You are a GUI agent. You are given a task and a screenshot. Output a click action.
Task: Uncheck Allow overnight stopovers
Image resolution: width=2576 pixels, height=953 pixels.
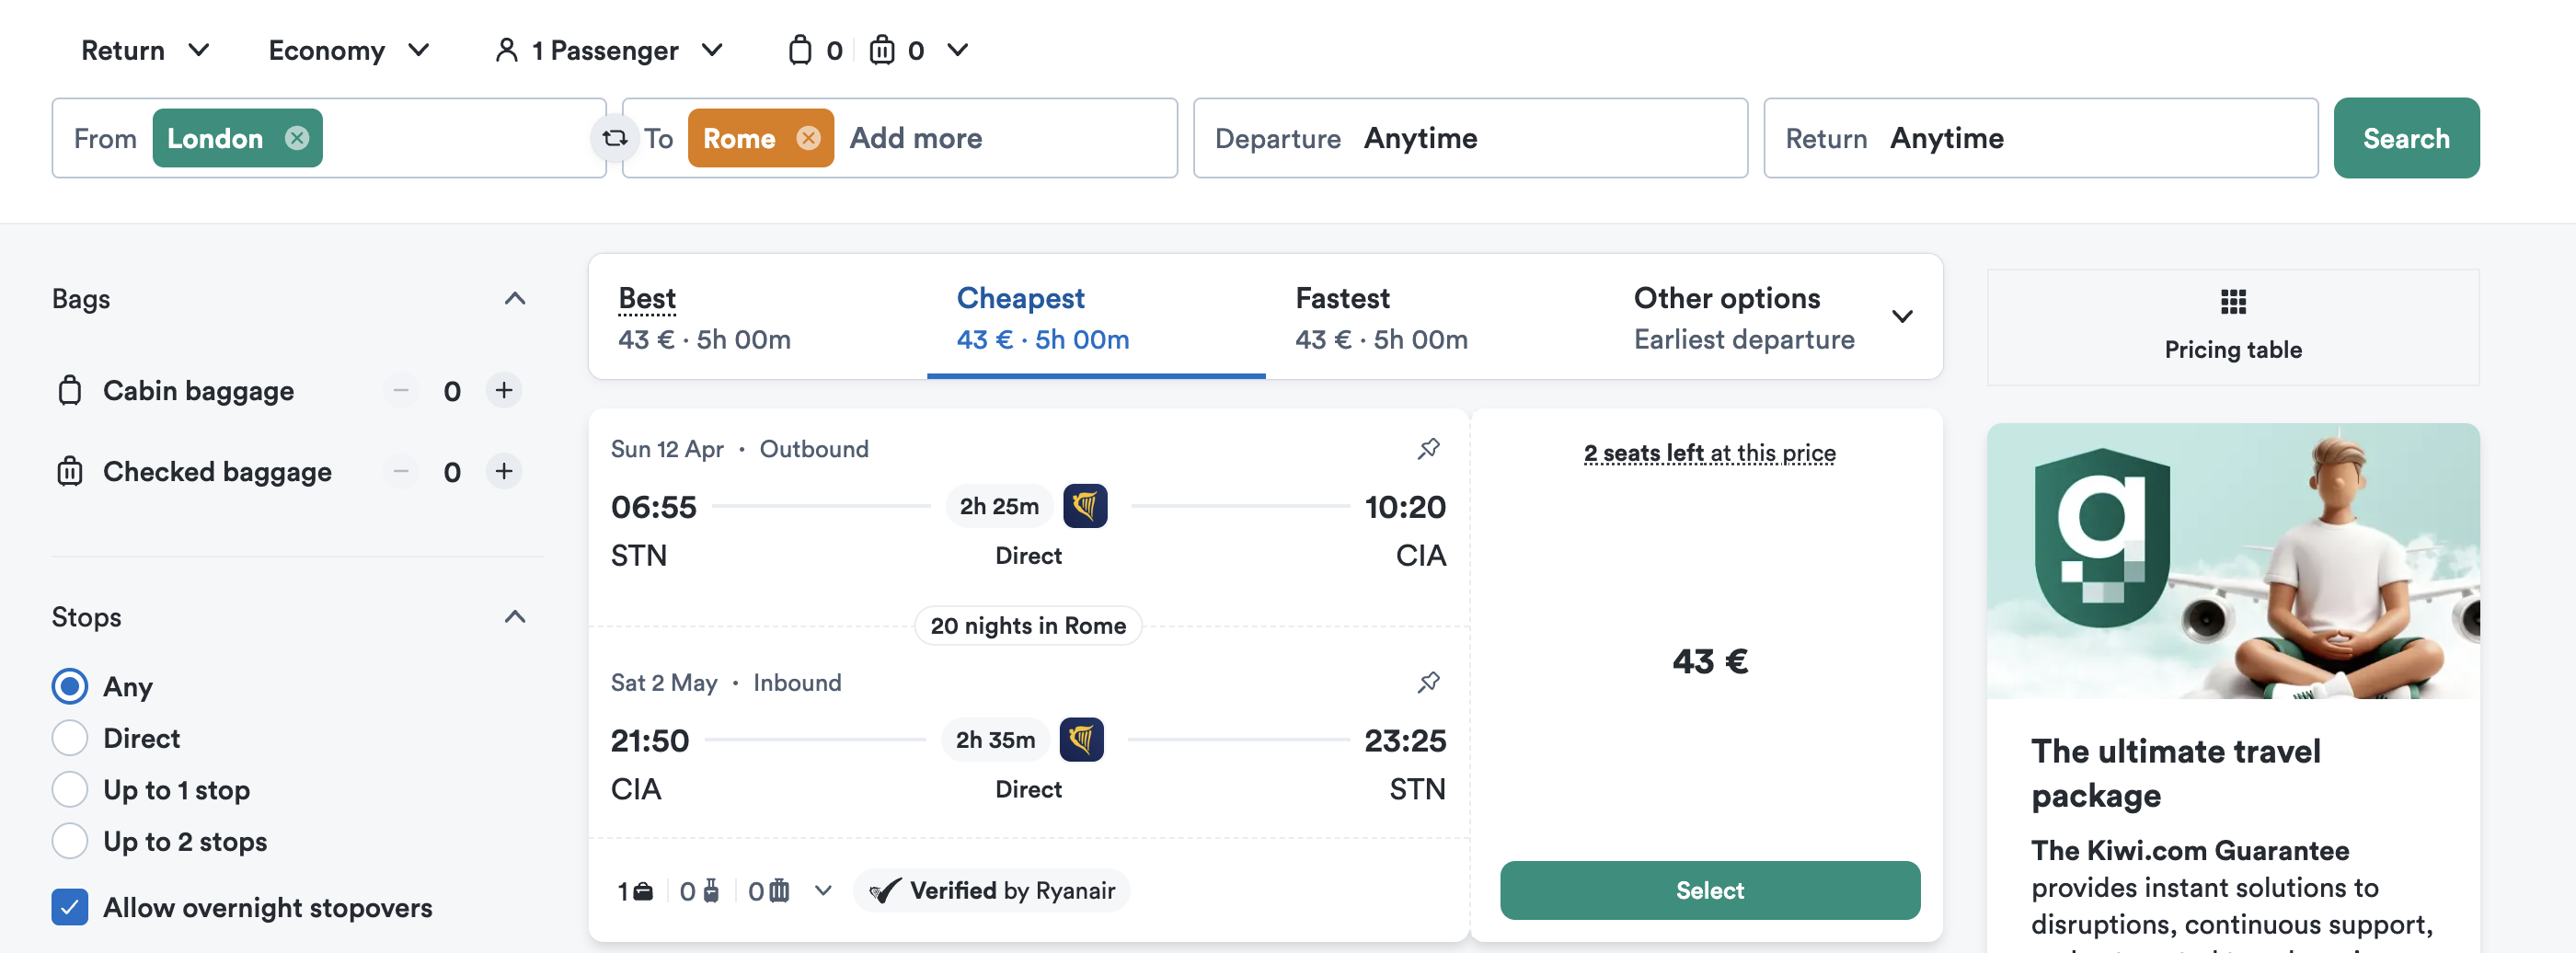[70, 907]
